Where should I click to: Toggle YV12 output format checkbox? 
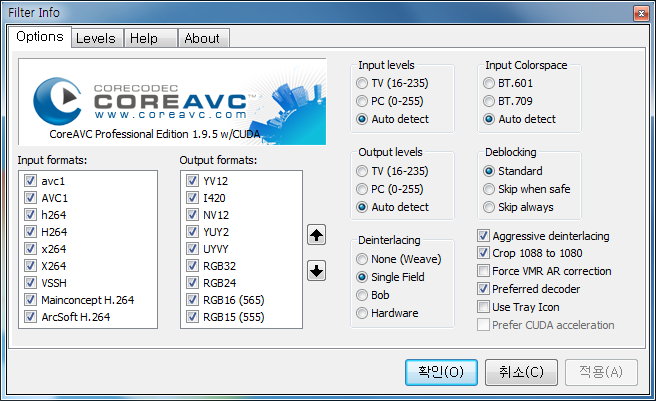coord(192,181)
